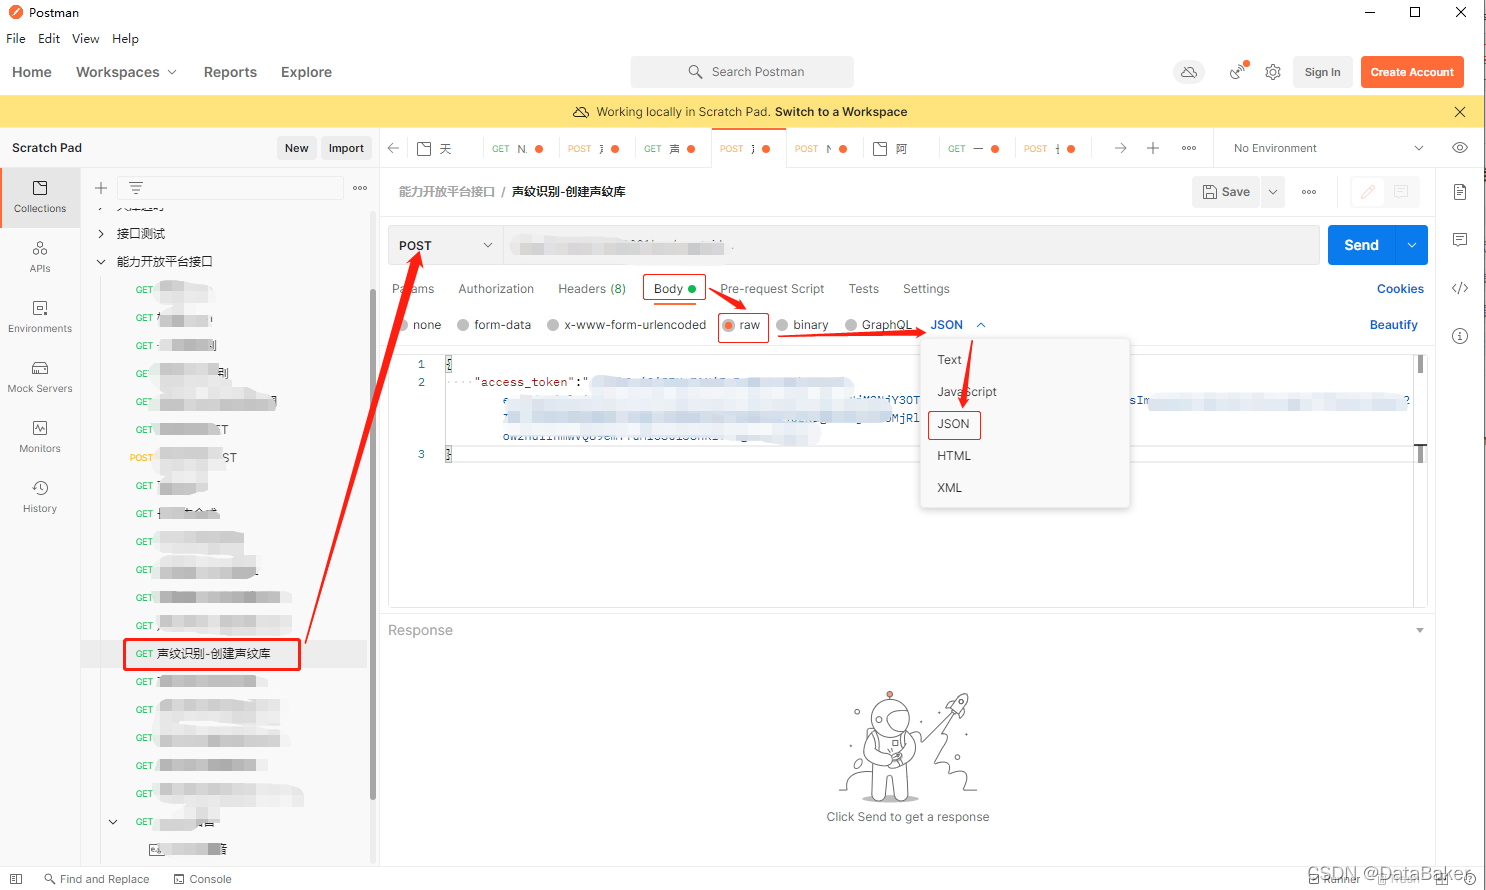
Task: Close the yellow Scratch Pad banner
Action: (1460, 112)
